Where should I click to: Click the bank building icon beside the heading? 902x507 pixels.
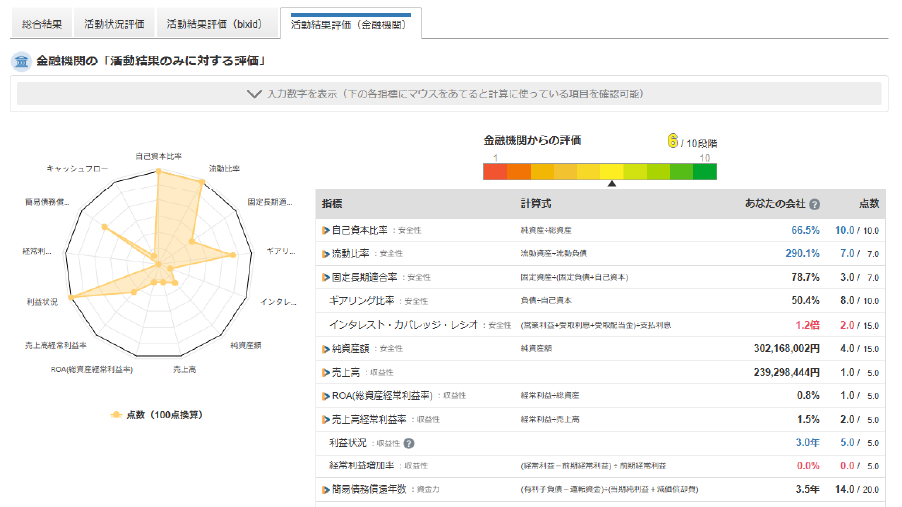[x=20, y=62]
